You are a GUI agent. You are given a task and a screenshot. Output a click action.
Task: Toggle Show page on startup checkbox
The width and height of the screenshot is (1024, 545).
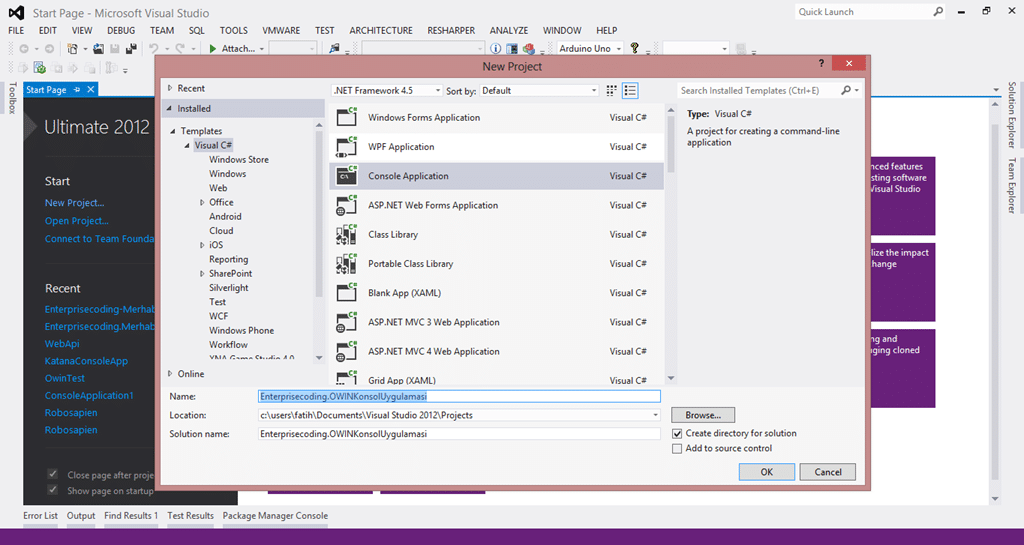tap(53, 490)
